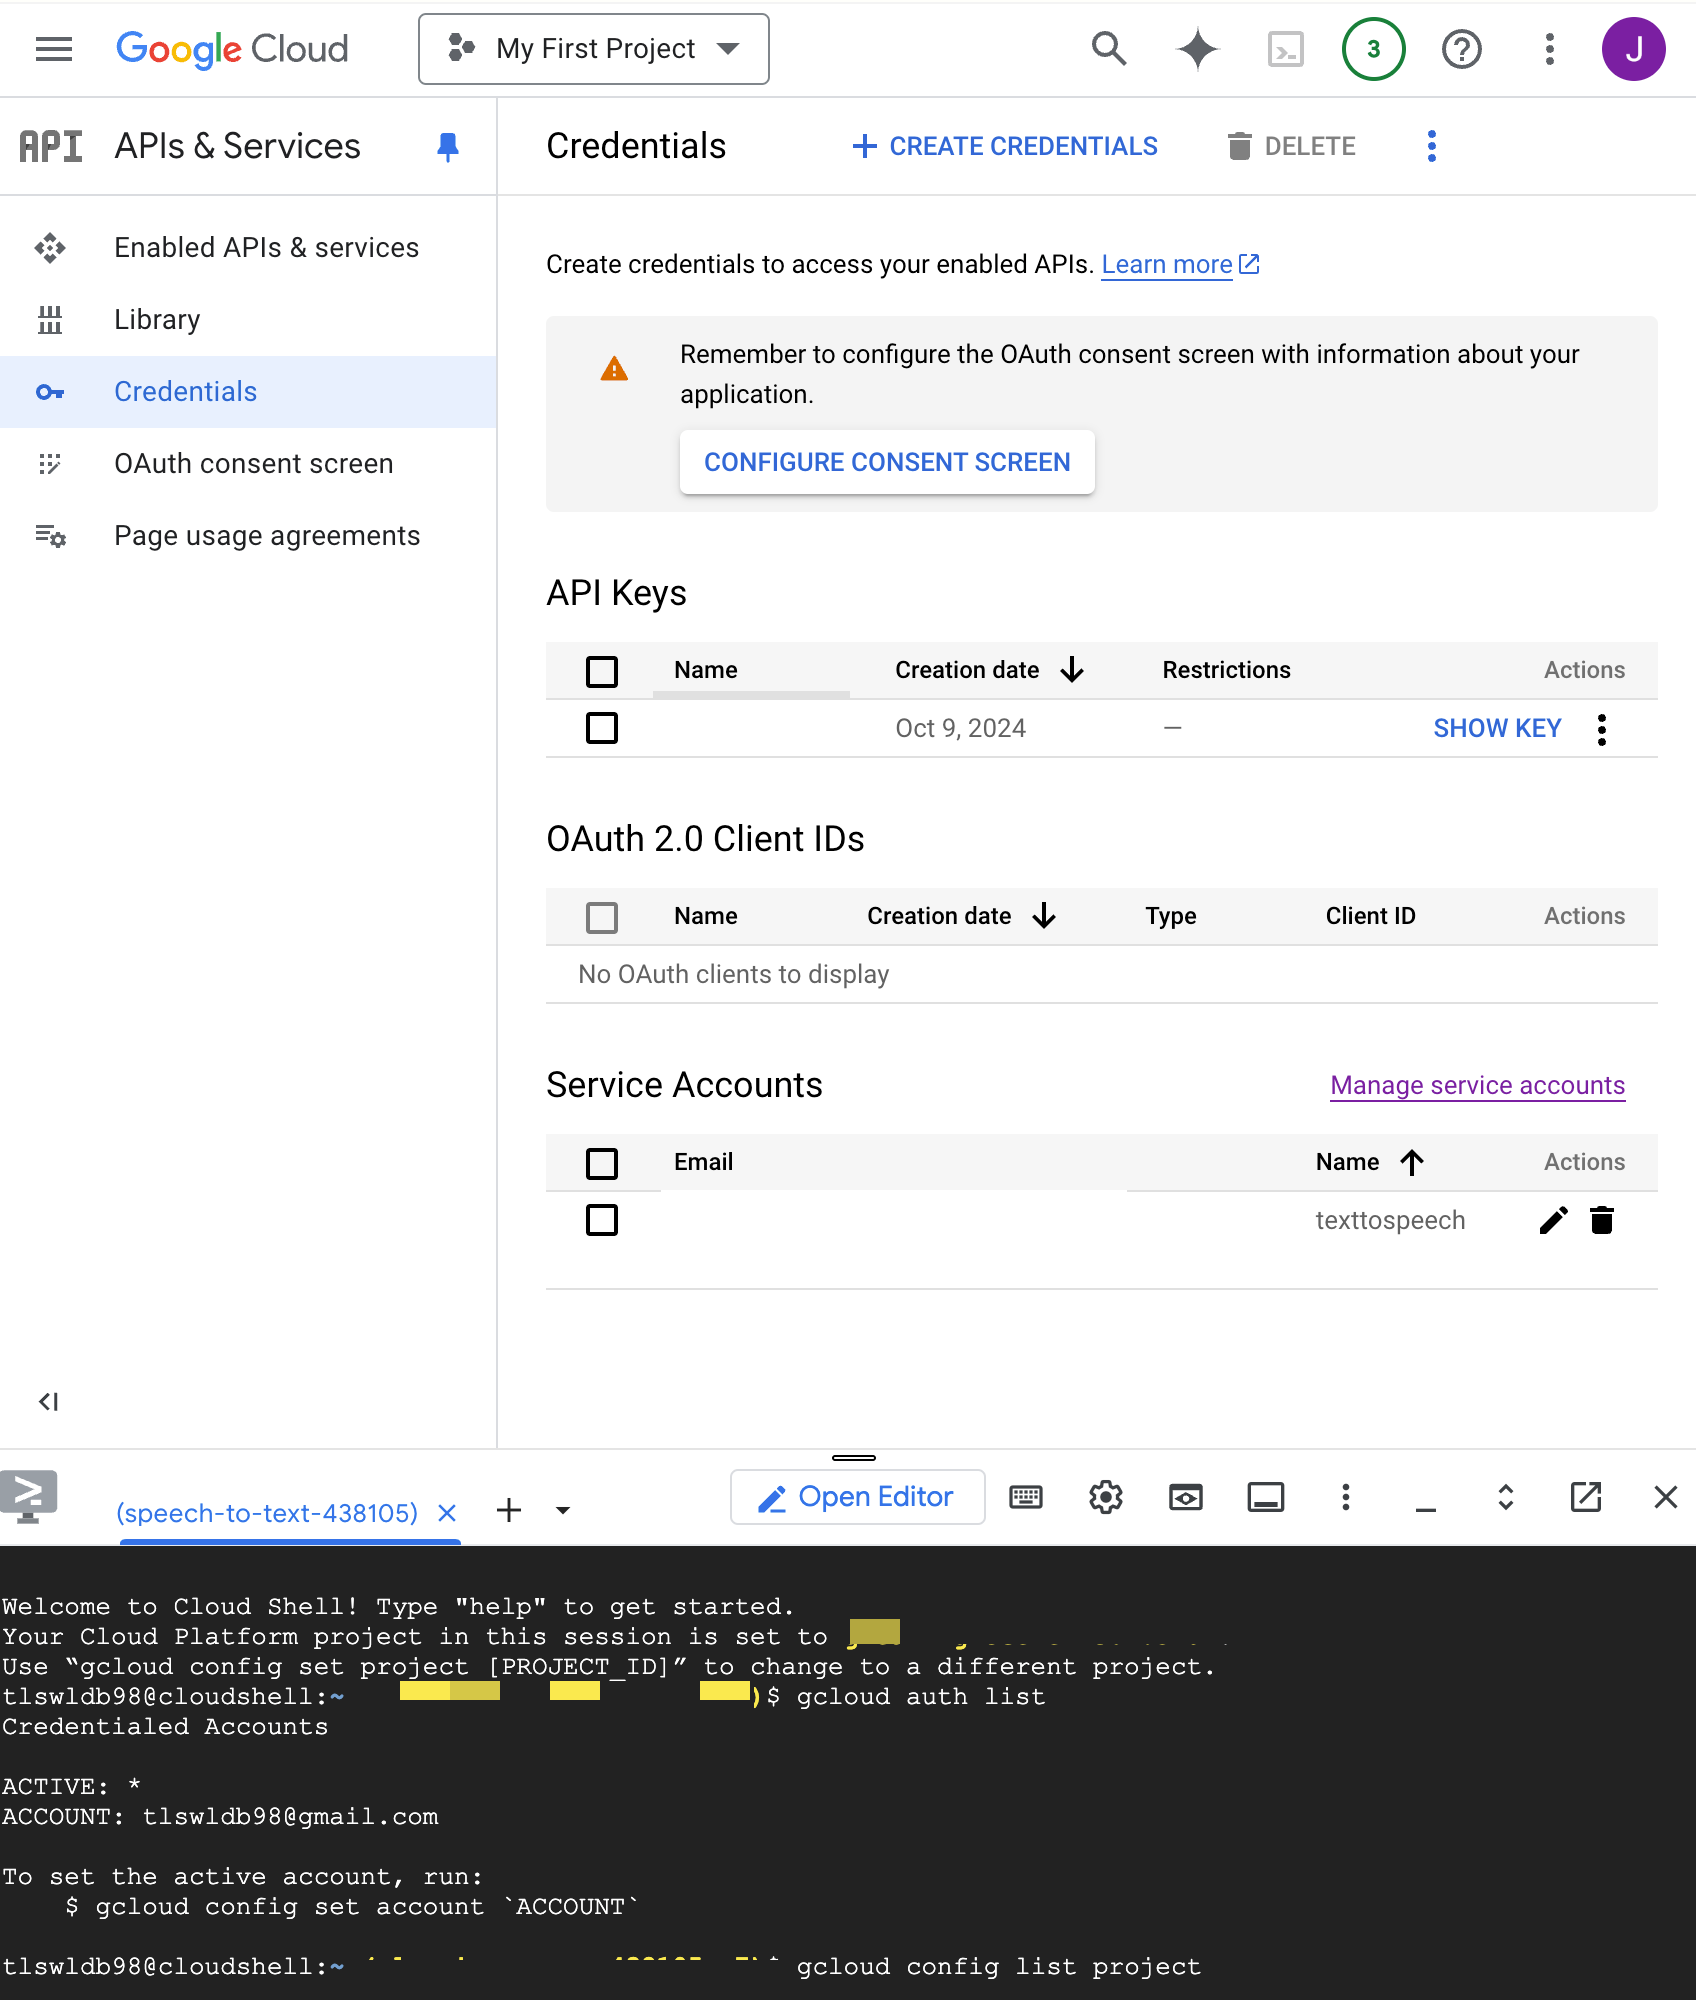This screenshot has width=1696, height=2000.
Task: Open API key row three-dot actions menu
Action: point(1602,729)
